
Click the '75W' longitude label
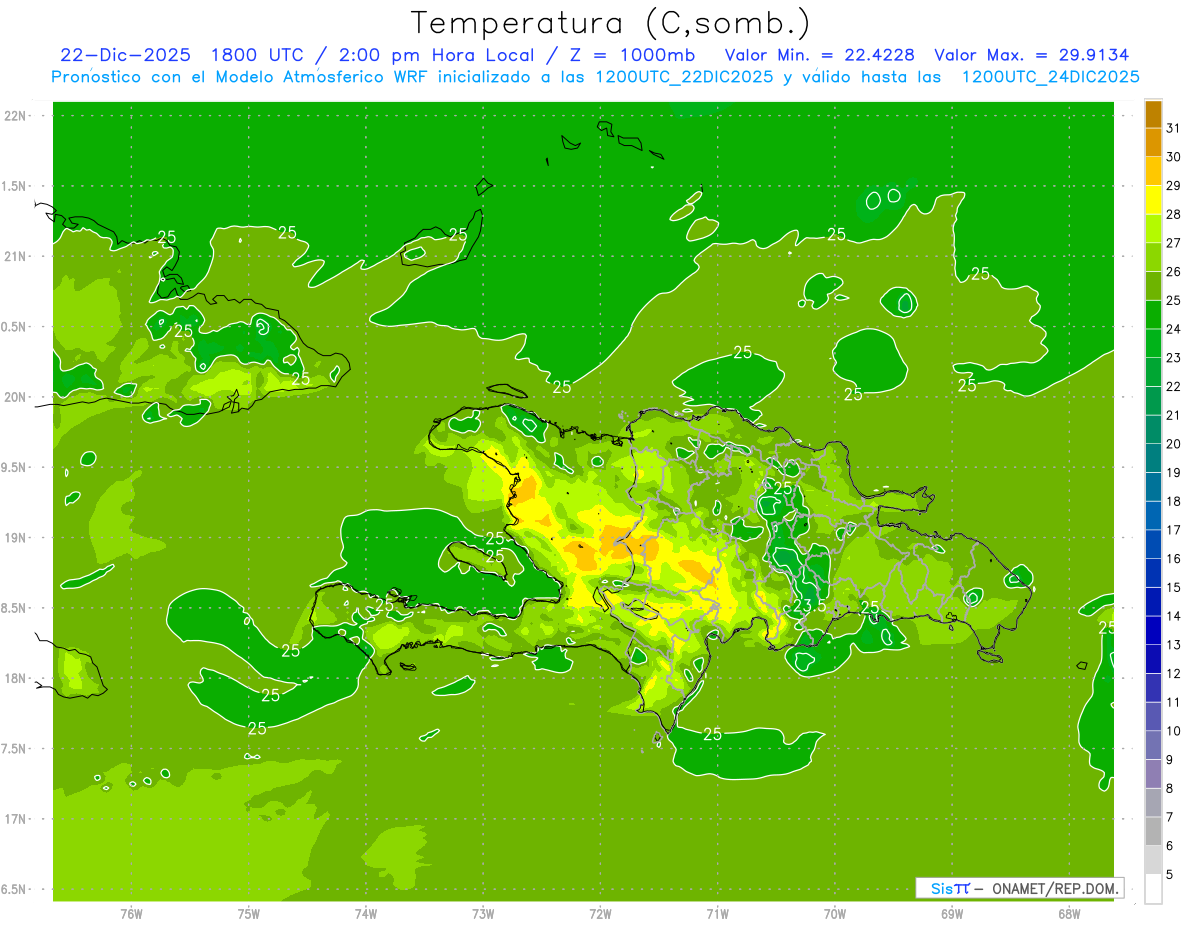pos(249,913)
